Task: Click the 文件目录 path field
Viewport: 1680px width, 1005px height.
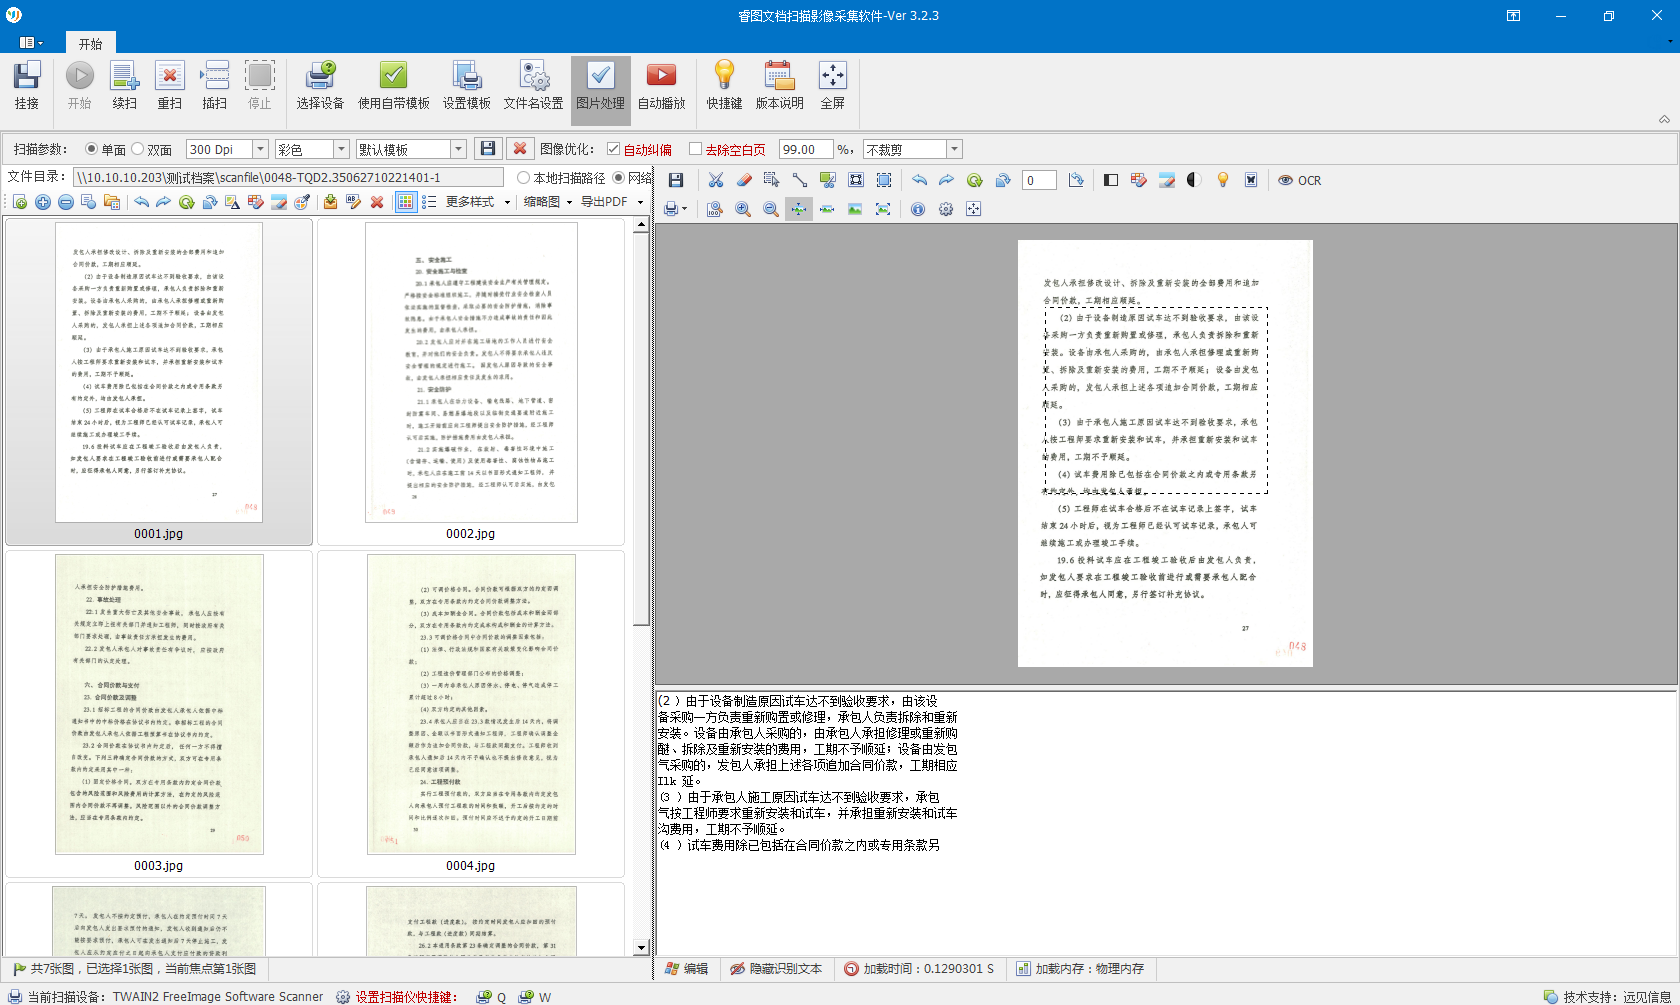Action: pos(288,177)
